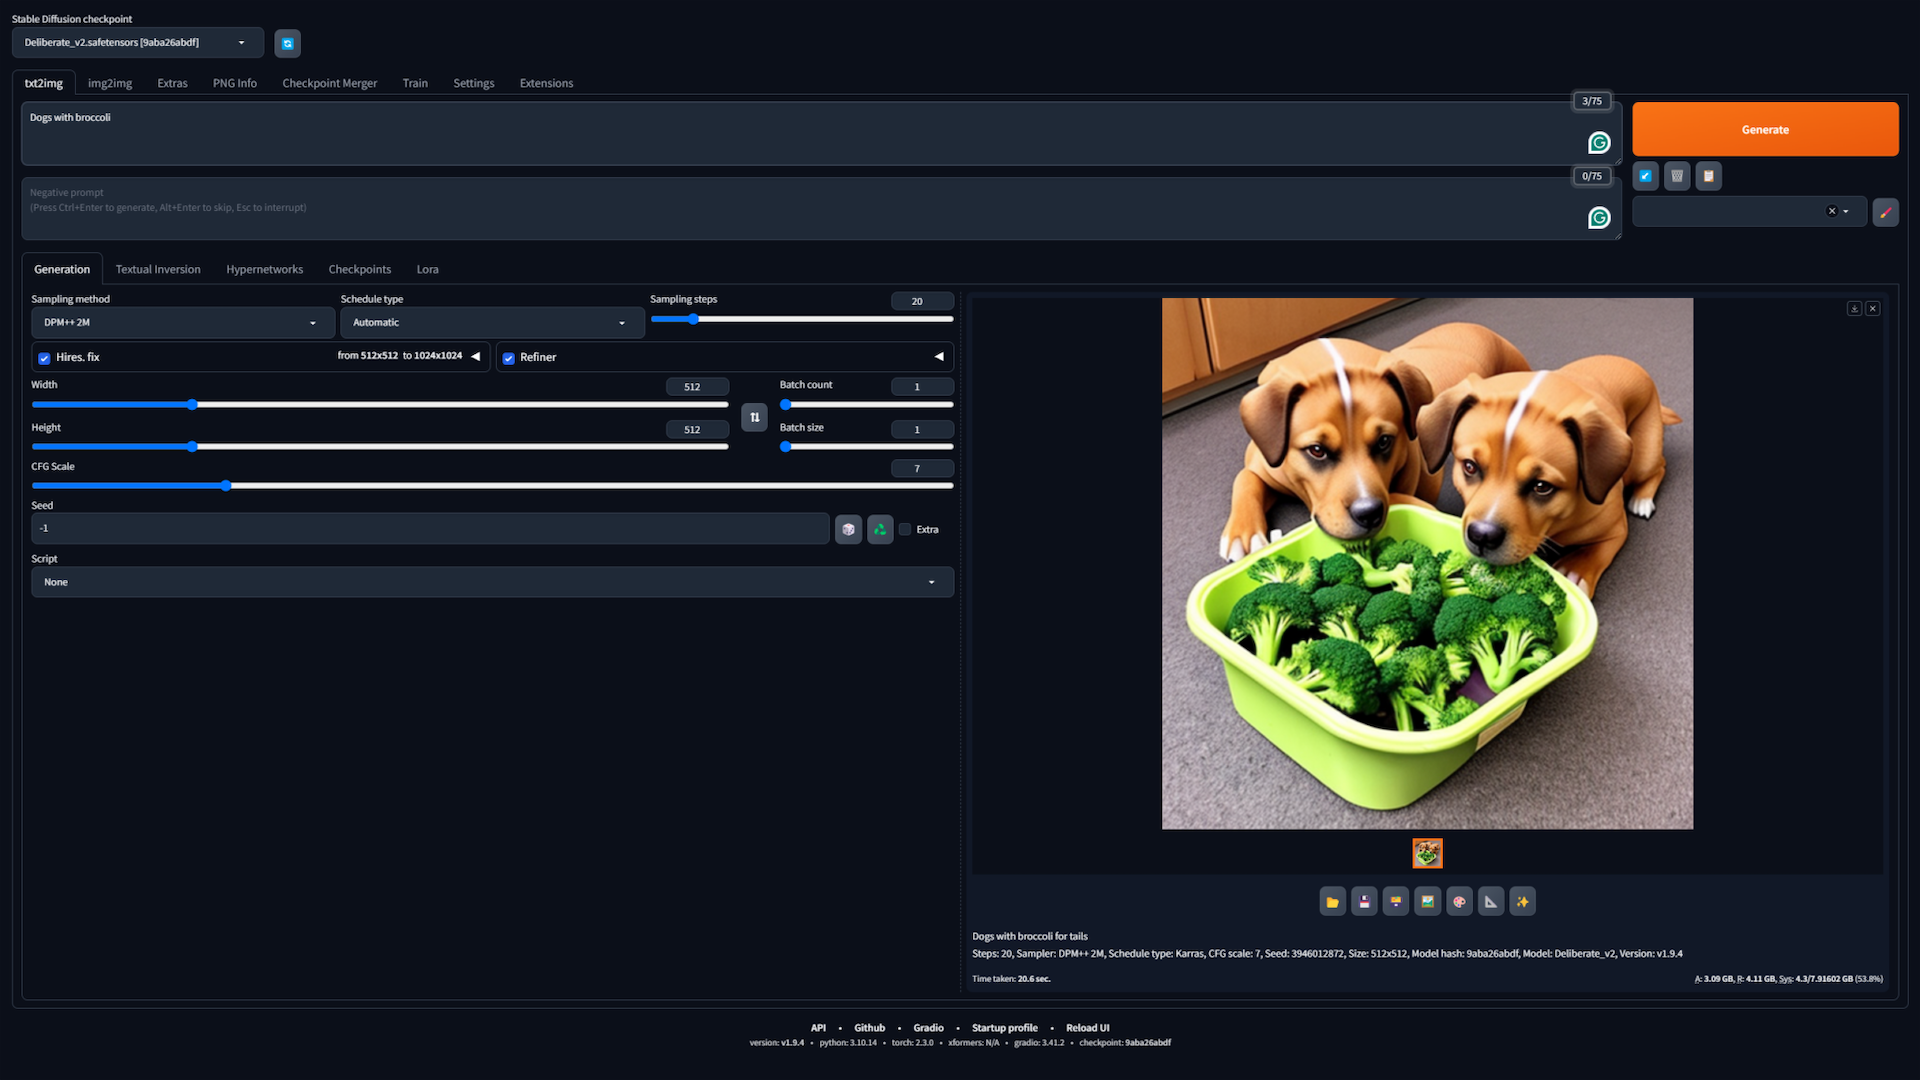Click the CFG Scale slider handle

pos(226,486)
